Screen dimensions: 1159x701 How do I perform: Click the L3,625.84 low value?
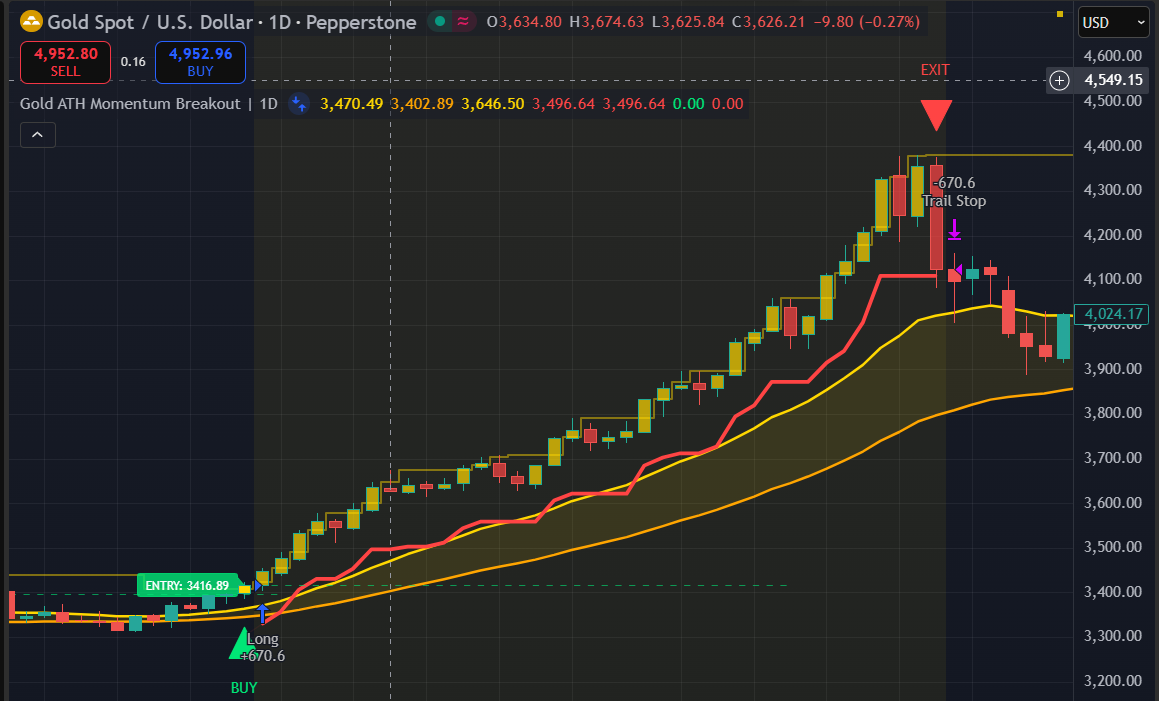(688, 22)
